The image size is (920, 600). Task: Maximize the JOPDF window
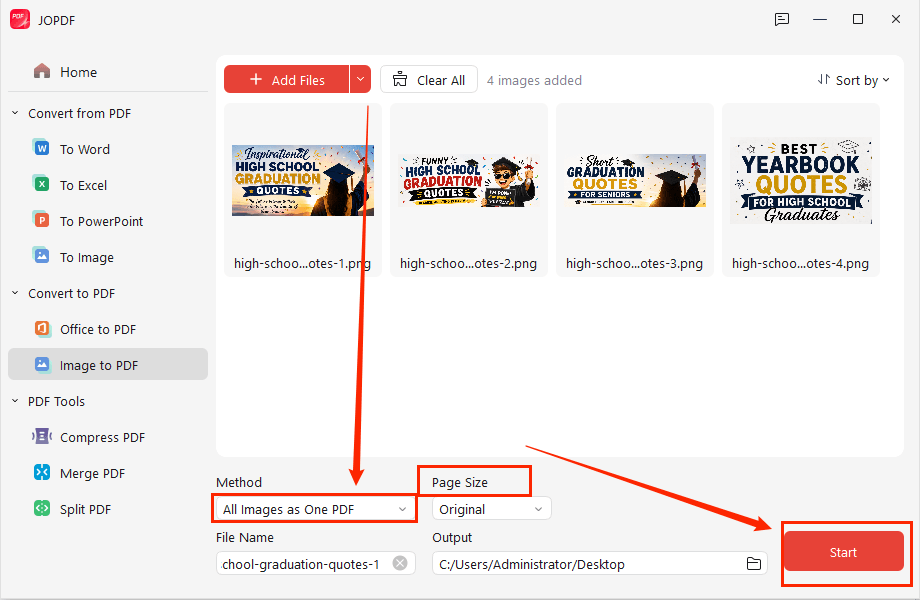[858, 19]
